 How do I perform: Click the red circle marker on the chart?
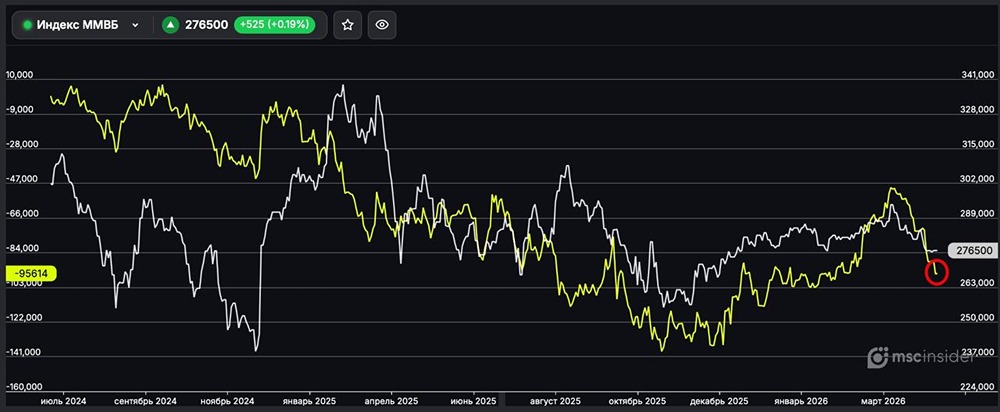click(936, 271)
